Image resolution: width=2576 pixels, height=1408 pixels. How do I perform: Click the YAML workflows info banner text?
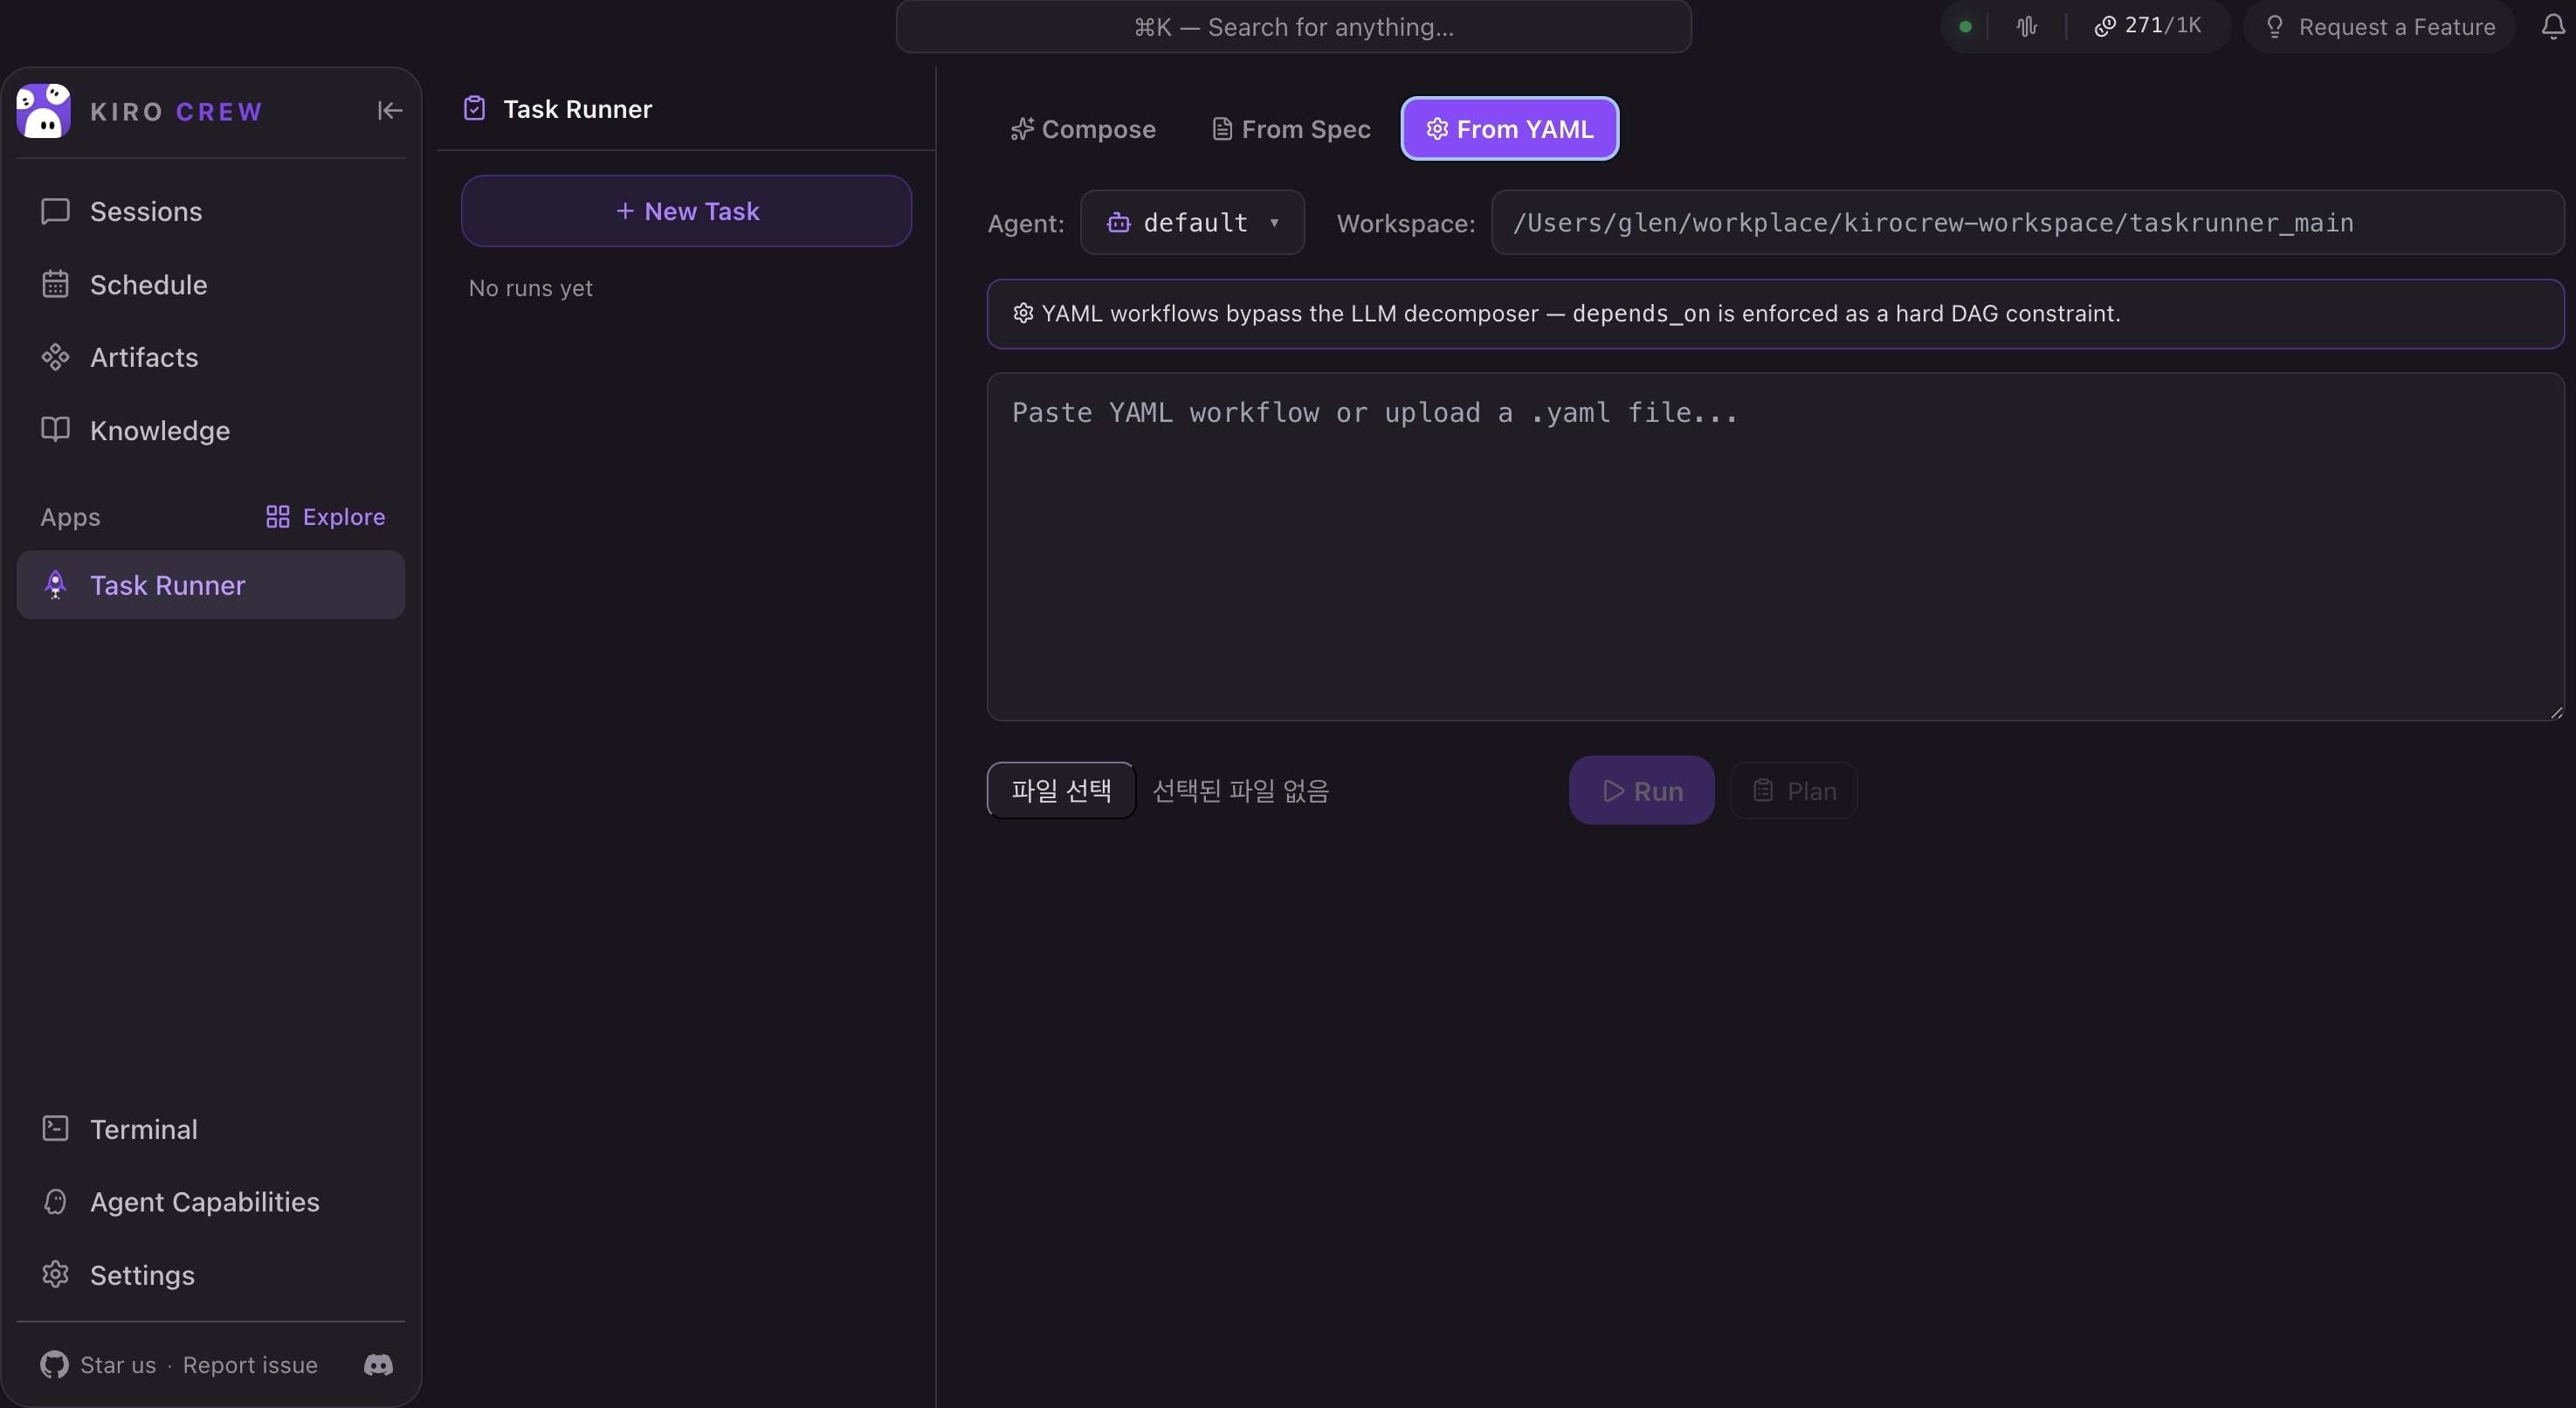(1581, 314)
